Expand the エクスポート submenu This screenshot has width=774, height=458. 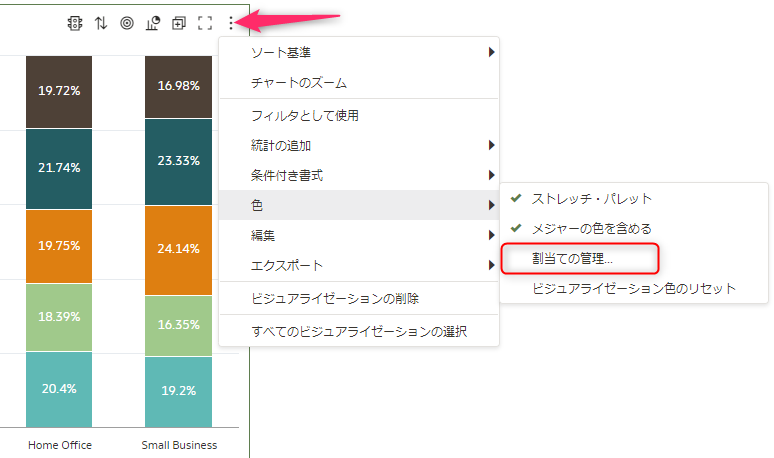point(359,265)
